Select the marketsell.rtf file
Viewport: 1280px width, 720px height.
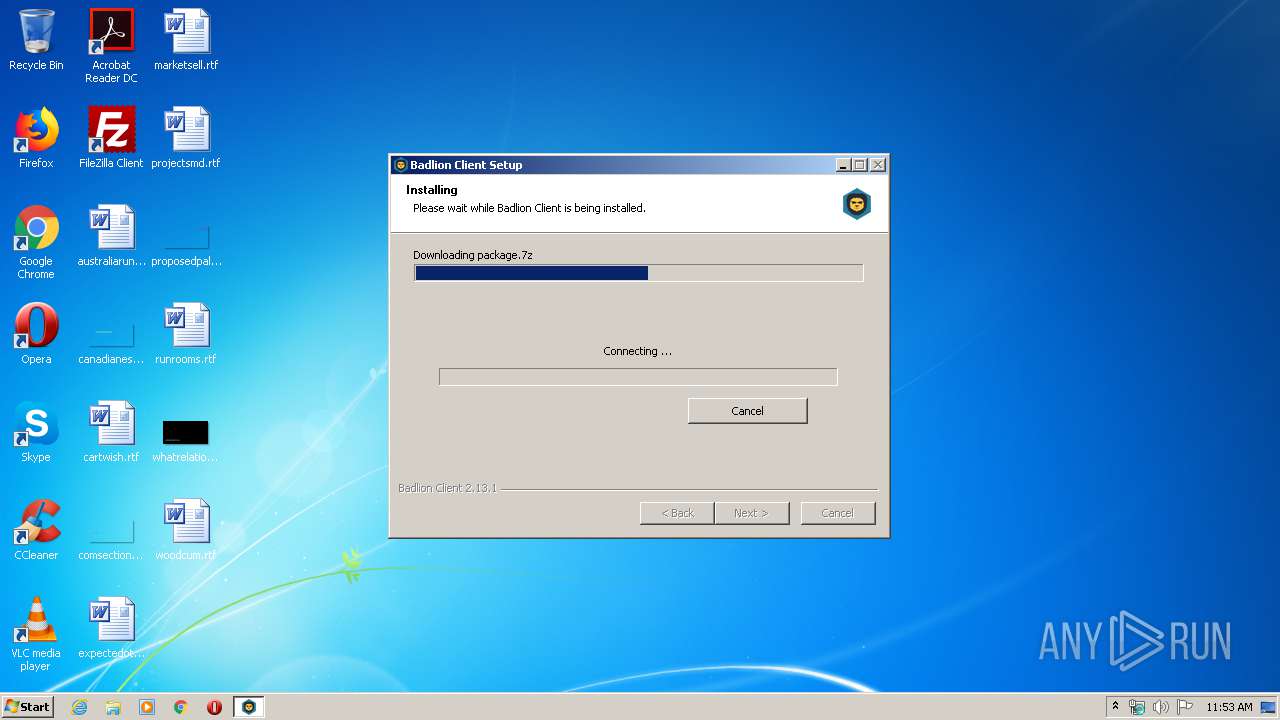click(x=186, y=40)
